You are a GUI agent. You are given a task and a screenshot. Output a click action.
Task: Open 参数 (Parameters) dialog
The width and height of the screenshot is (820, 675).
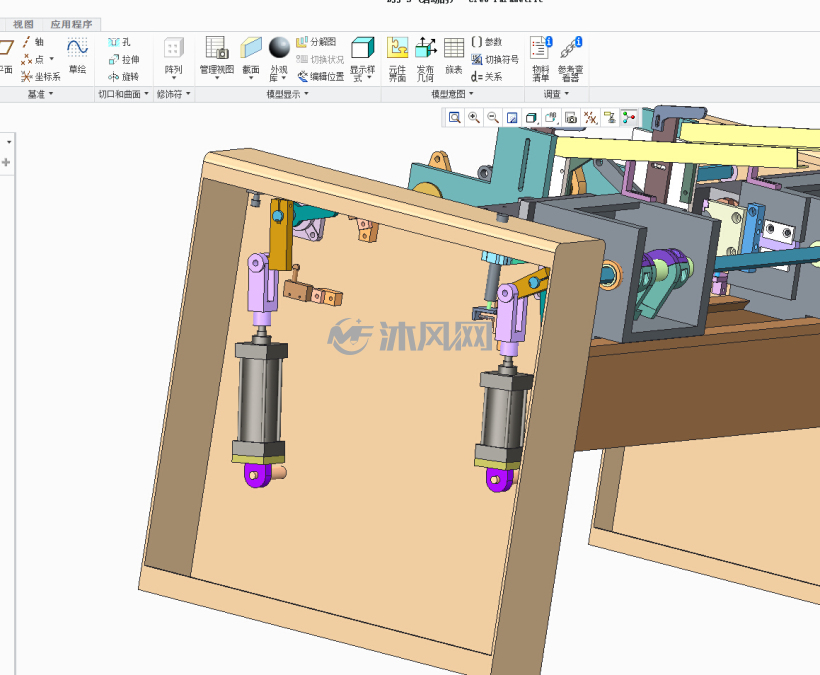(487, 42)
